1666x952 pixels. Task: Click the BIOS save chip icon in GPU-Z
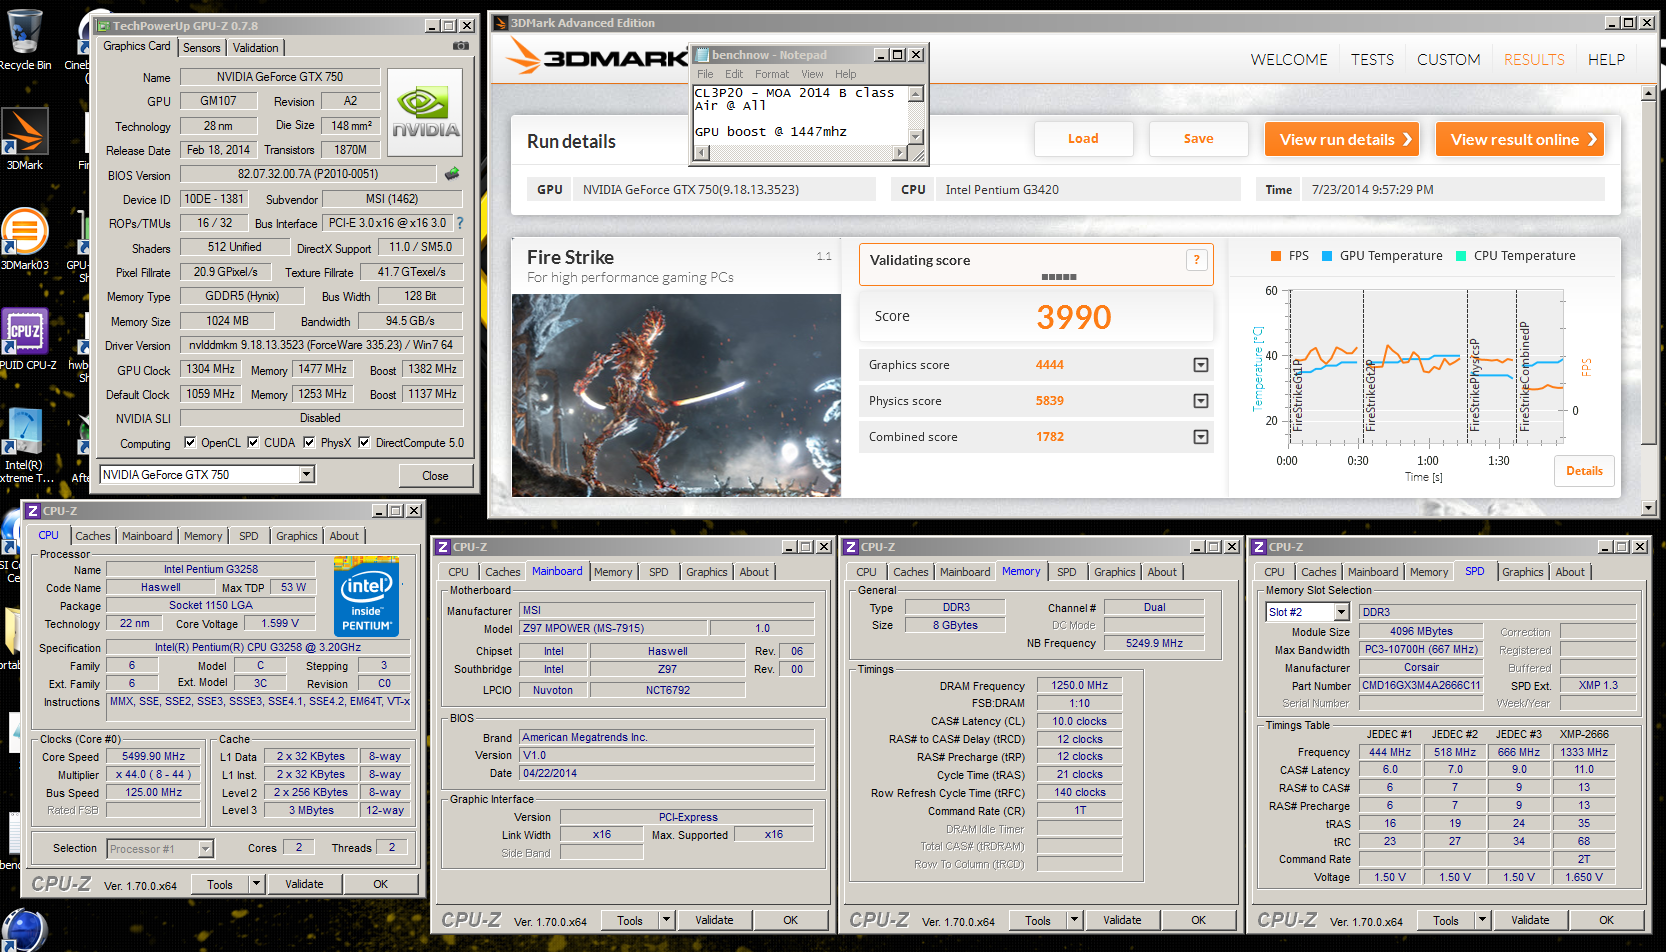[x=452, y=174]
